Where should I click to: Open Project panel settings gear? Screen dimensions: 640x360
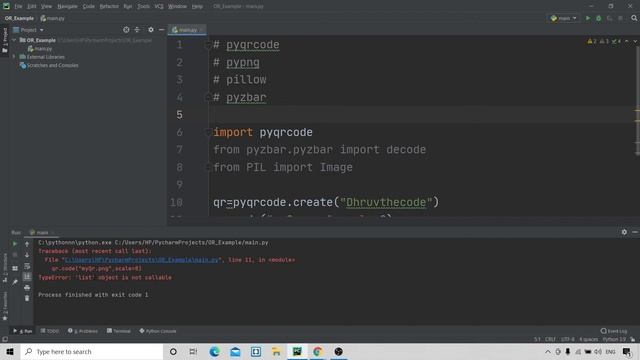coord(151,30)
